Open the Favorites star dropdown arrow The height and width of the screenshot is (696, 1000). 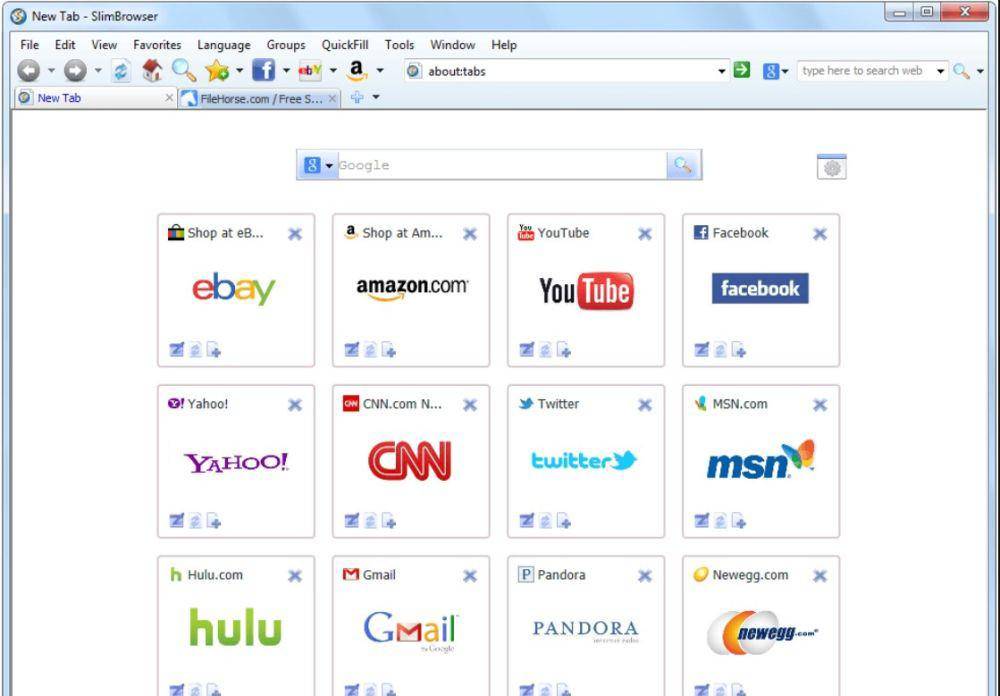(x=239, y=70)
